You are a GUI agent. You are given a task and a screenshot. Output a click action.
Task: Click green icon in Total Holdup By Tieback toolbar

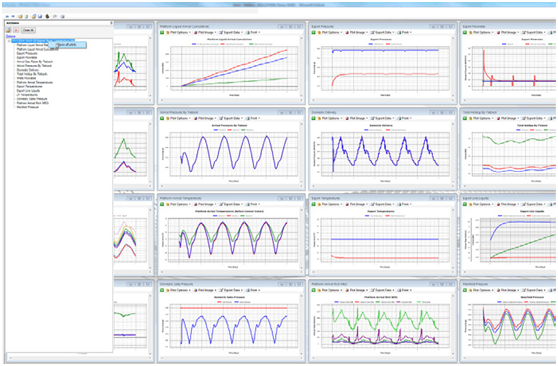click(x=465, y=118)
